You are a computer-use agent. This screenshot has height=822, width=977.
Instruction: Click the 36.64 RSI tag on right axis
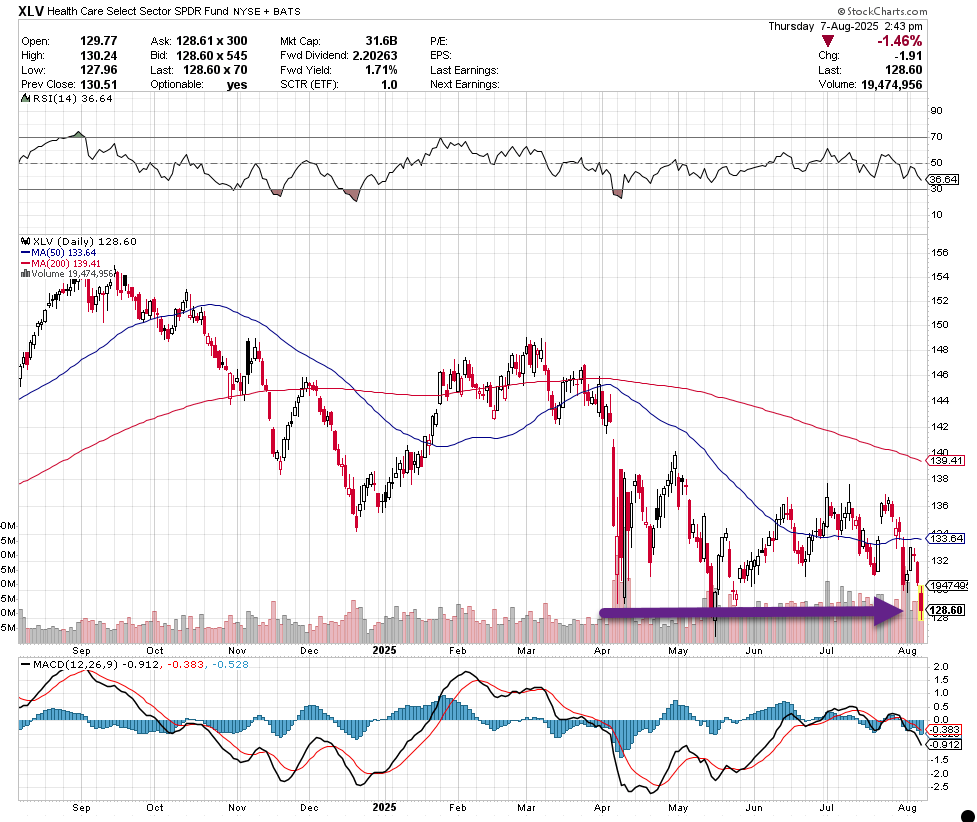tap(943, 179)
